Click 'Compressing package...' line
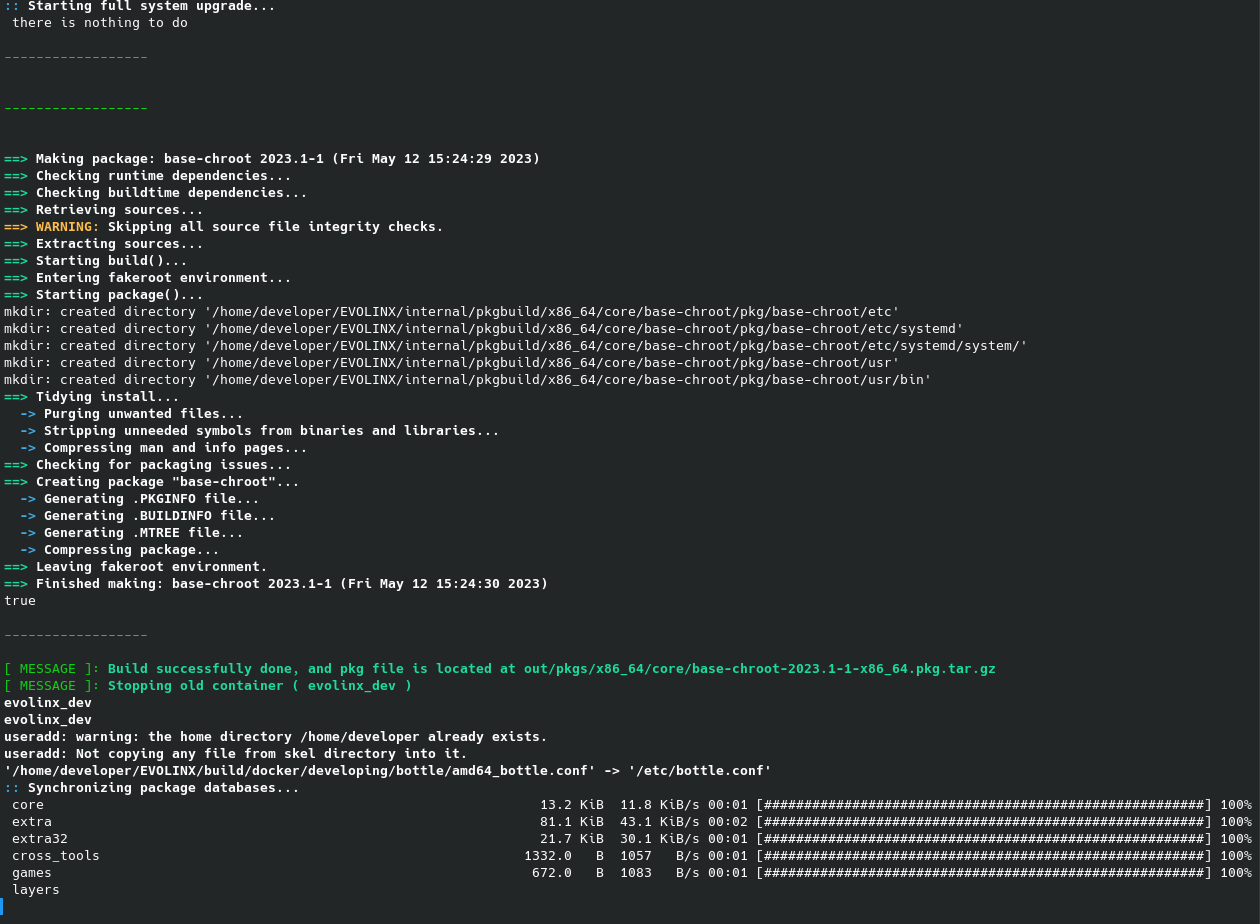The image size is (1260, 924). (x=120, y=549)
